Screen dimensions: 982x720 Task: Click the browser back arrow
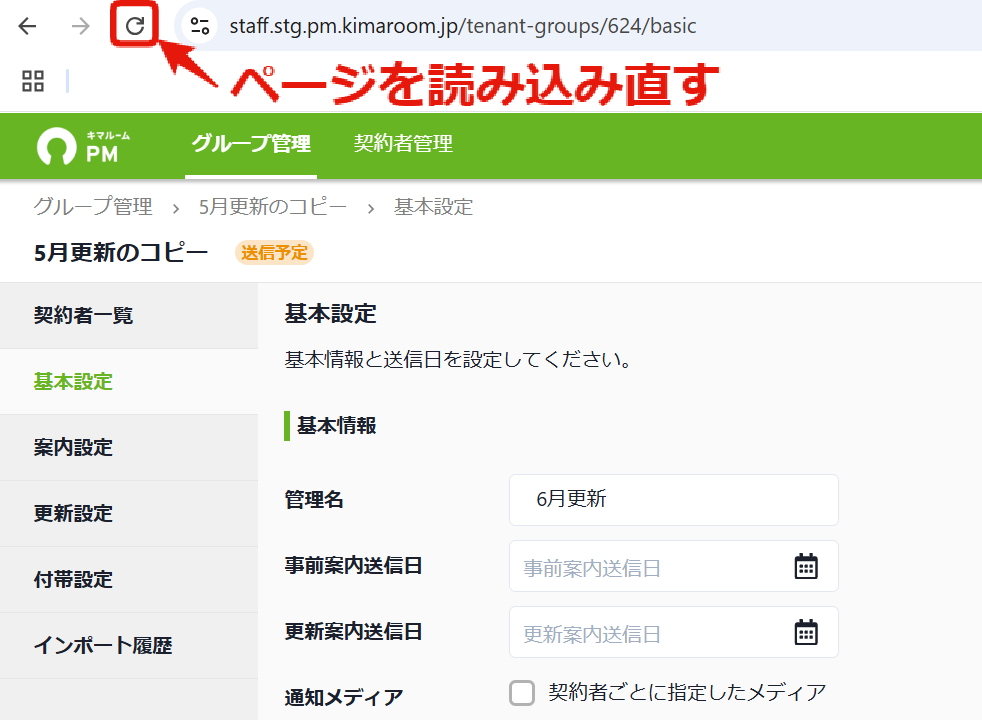28,26
